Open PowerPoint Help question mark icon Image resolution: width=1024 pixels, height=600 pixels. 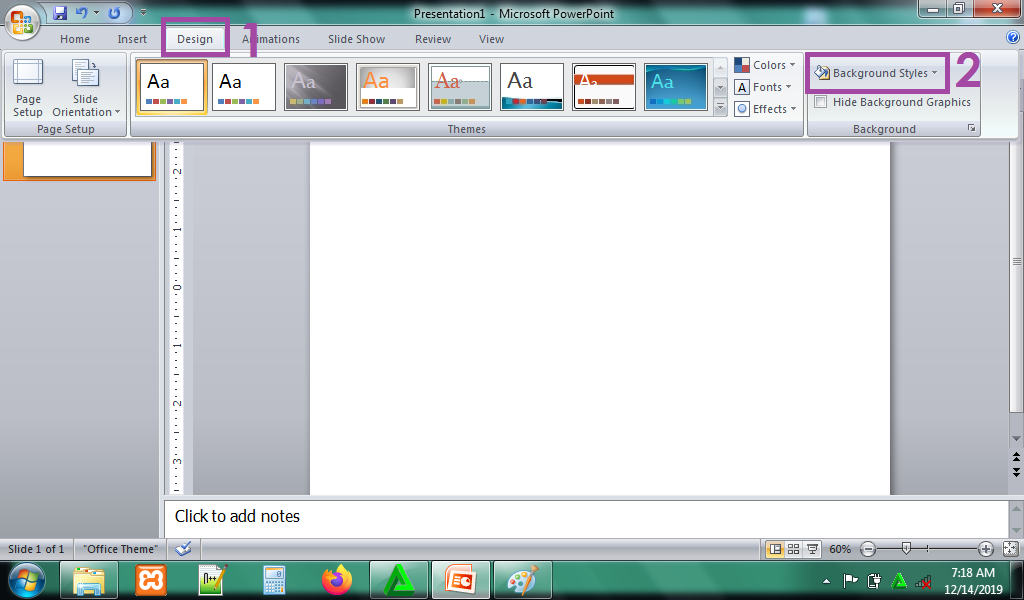[x=1012, y=38]
